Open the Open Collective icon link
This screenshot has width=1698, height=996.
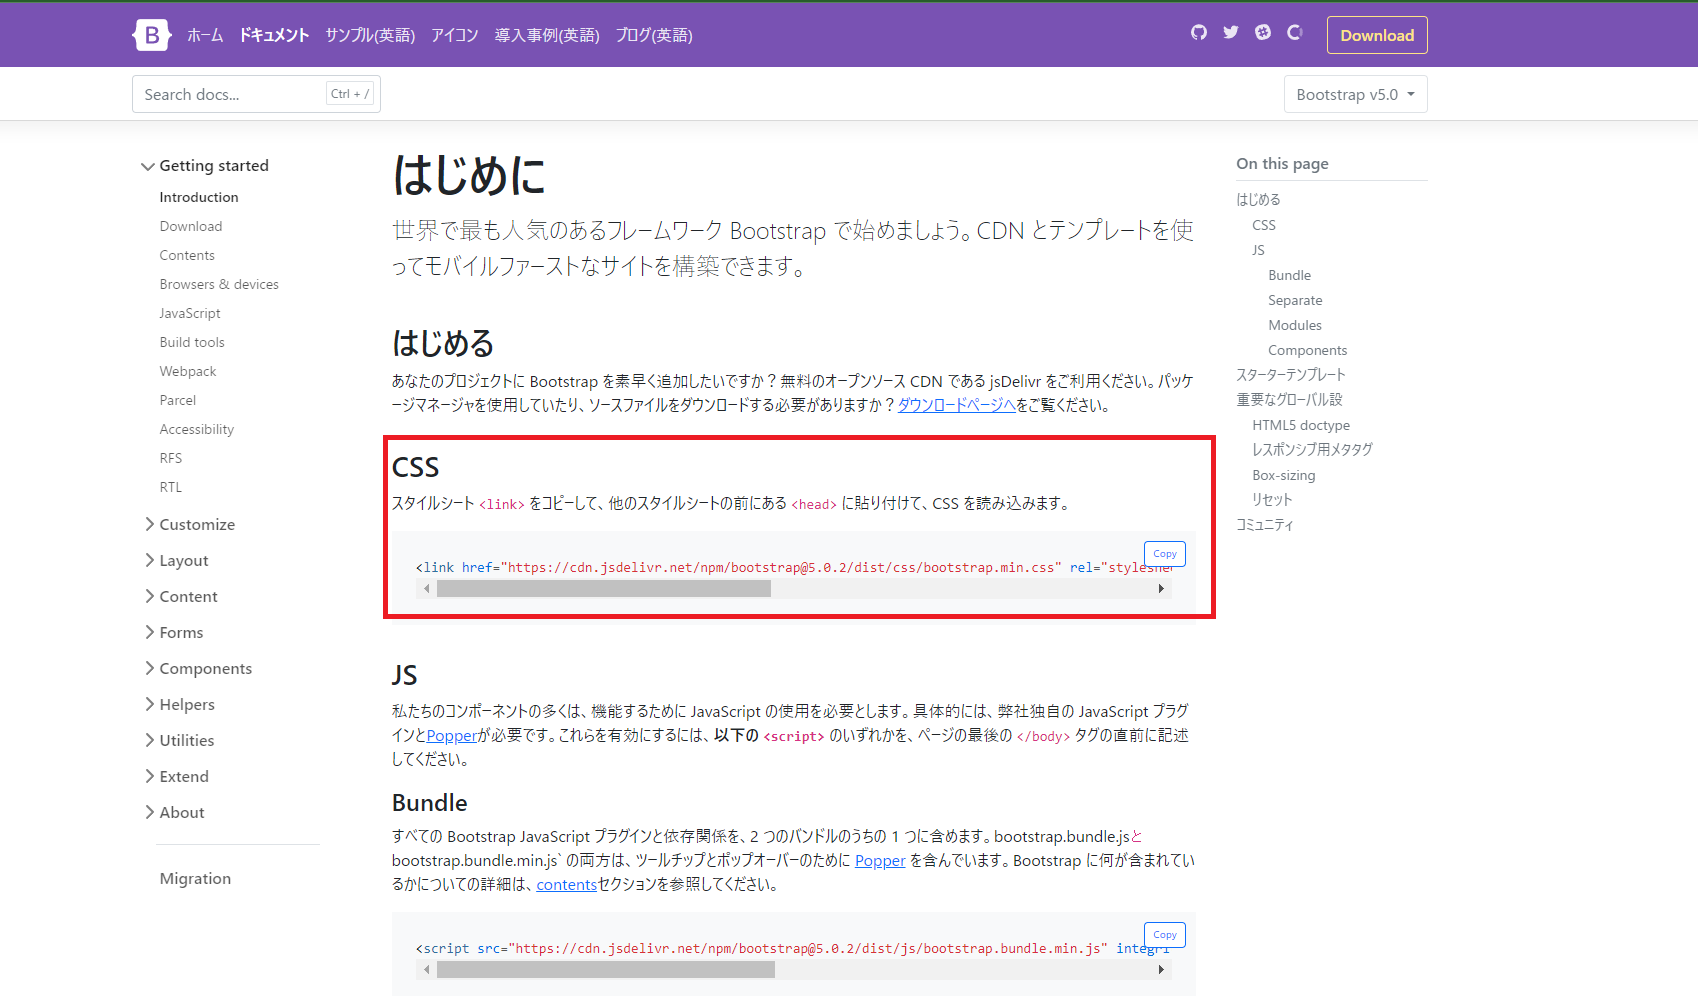pyautogui.click(x=1295, y=33)
